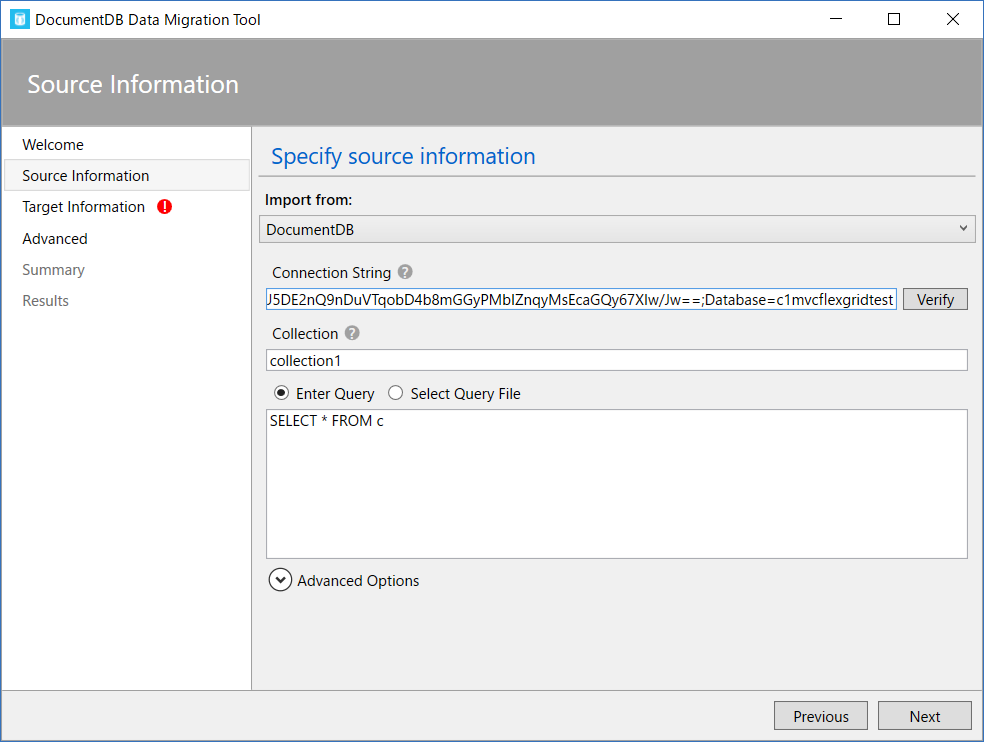Open the Source Information step
Image resolution: width=984 pixels, height=742 pixels.
coord(127,175)
